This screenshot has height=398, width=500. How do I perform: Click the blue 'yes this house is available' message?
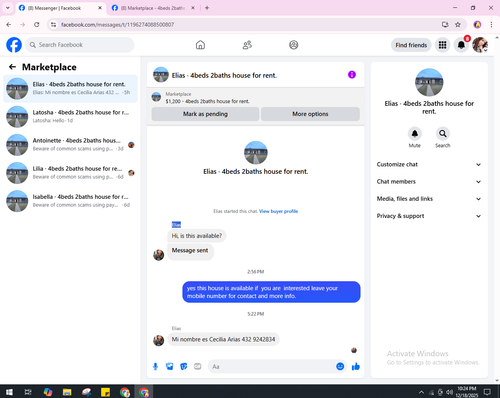coord(271,292)
